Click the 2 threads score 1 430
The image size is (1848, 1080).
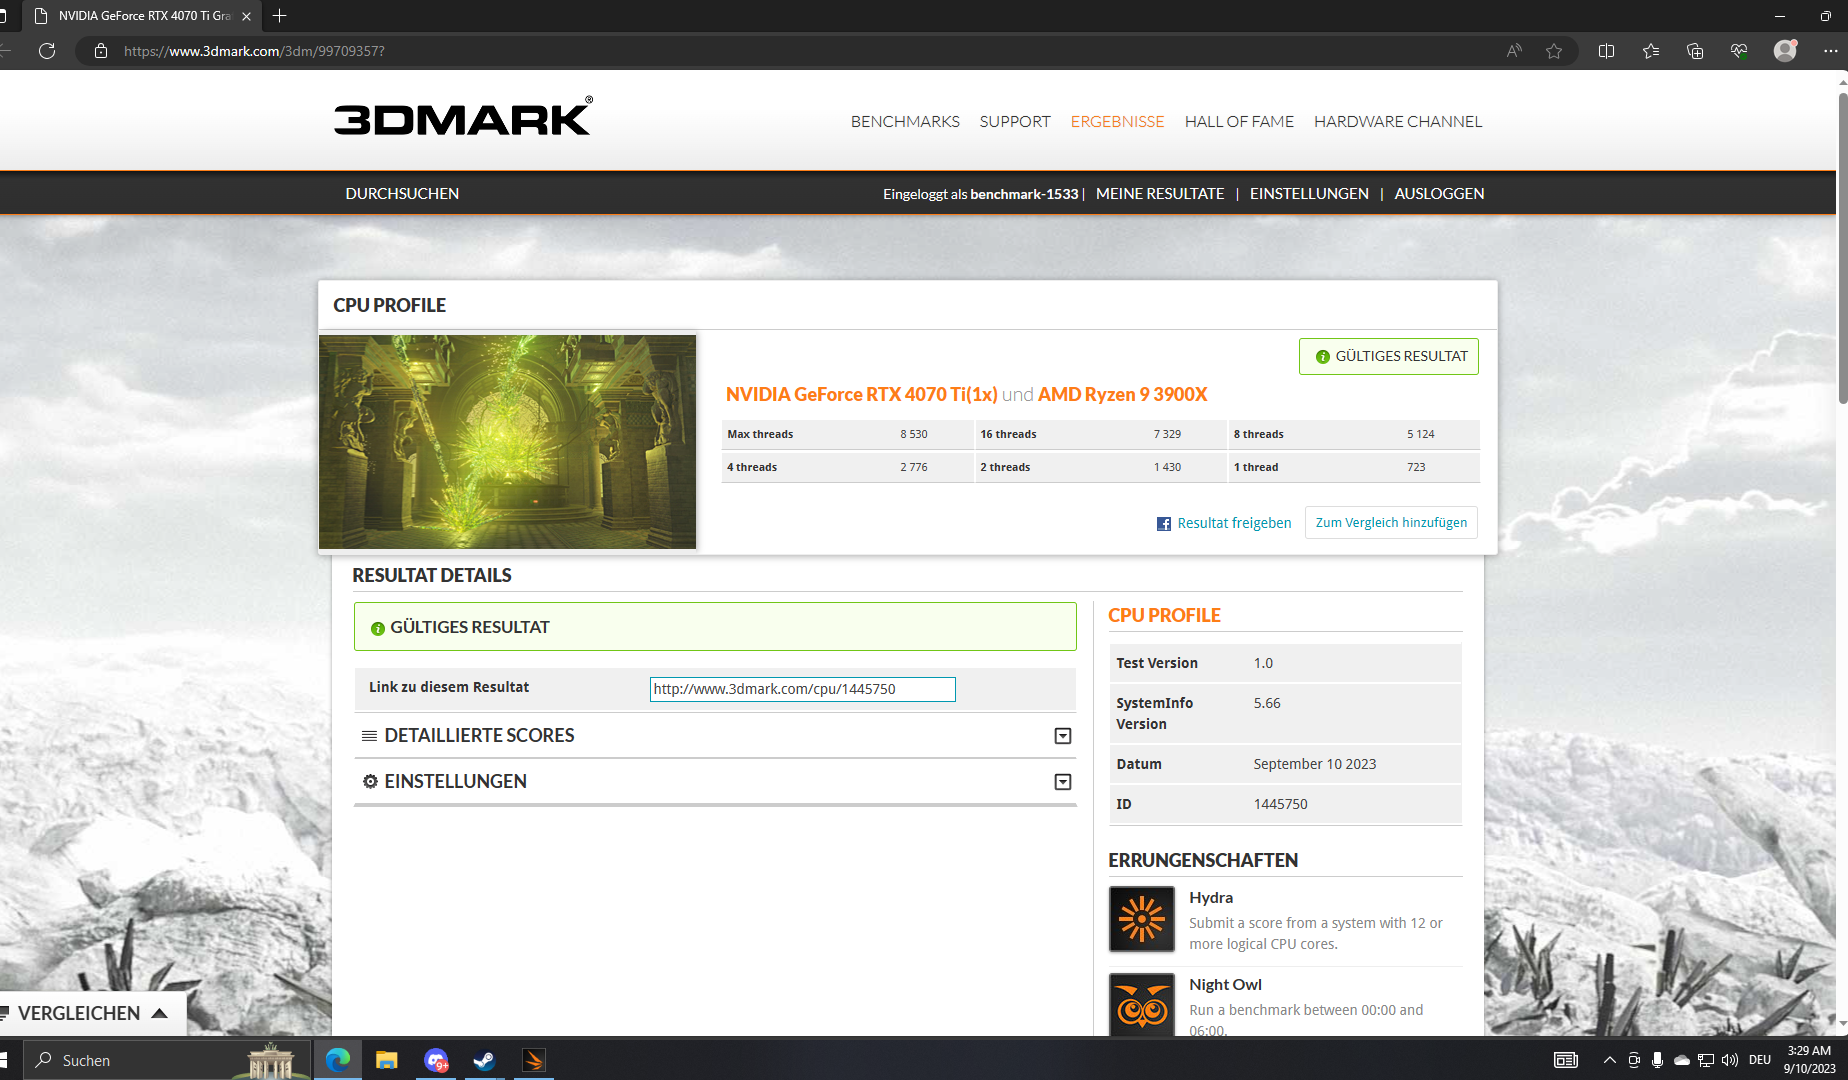1167,467
